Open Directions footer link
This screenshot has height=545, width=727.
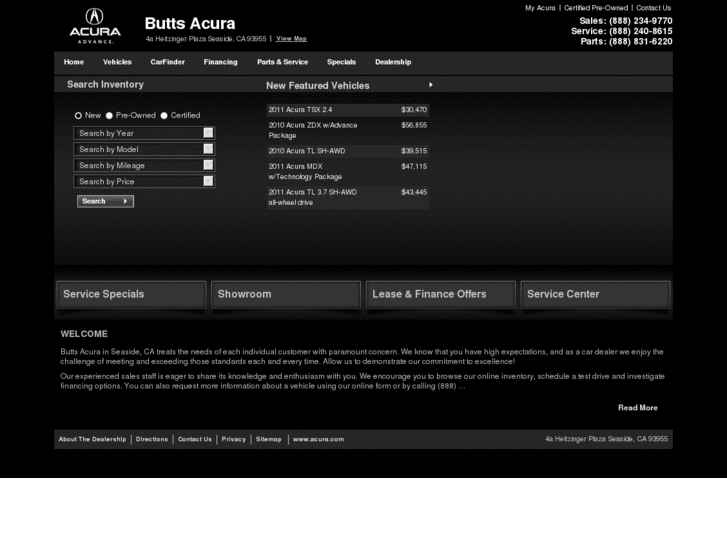coord(152,439)
